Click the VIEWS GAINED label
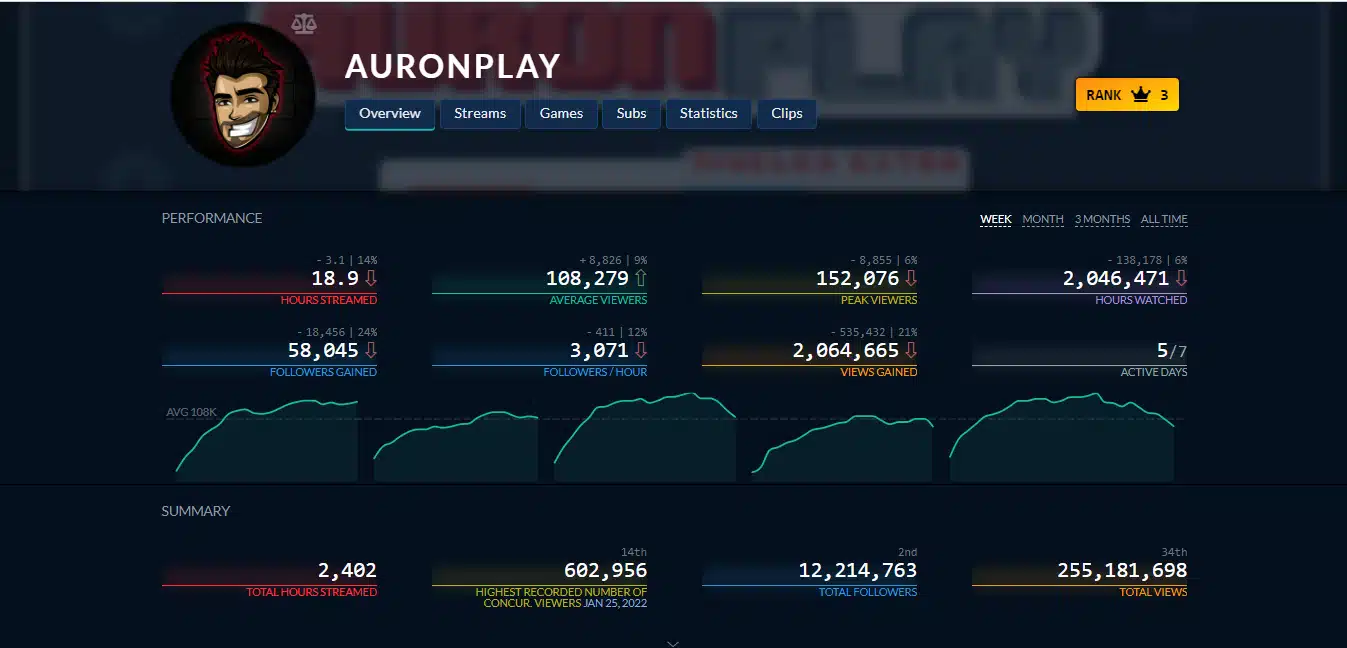 coord(877,372)
